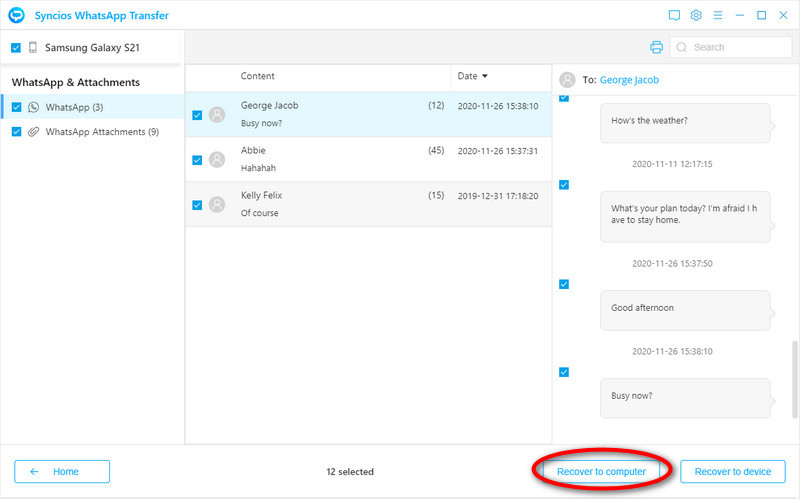The image size is (800, 499).
Task: Click the Syncios logo icon
Action: [16, 15]
